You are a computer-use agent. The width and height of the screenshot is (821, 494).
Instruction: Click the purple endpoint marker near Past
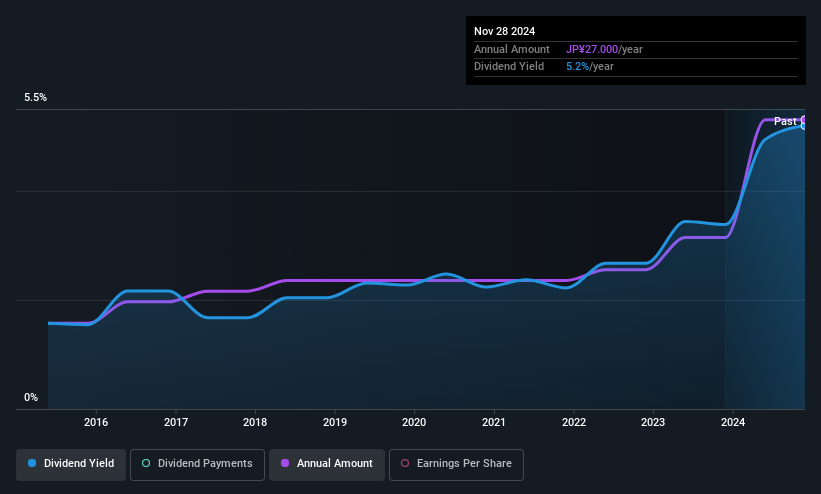(804, 120)
